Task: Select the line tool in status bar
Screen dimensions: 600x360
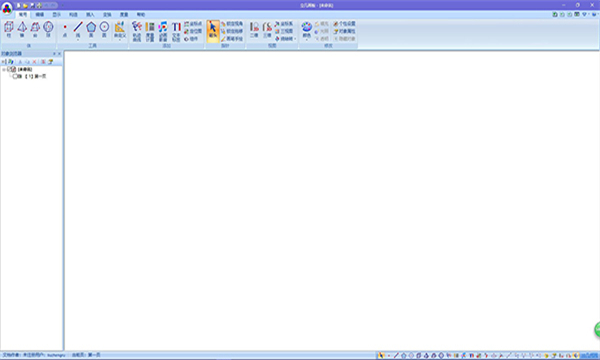Action: [396, 355]
